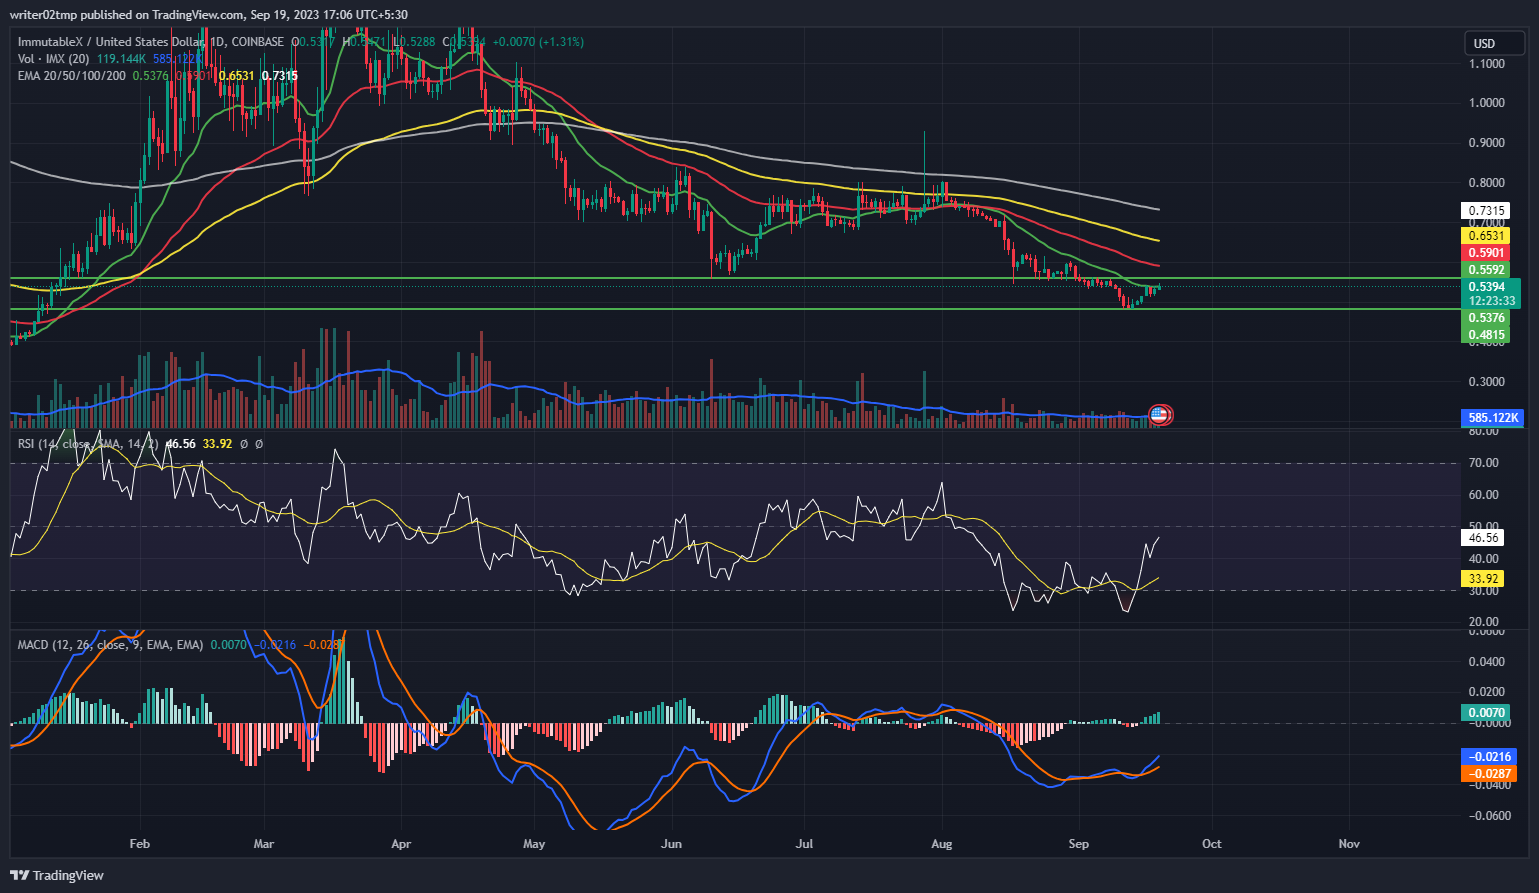Click the Jul label on time axis
The height and width of the screenshot is (893, 1539).
point(804,844)
